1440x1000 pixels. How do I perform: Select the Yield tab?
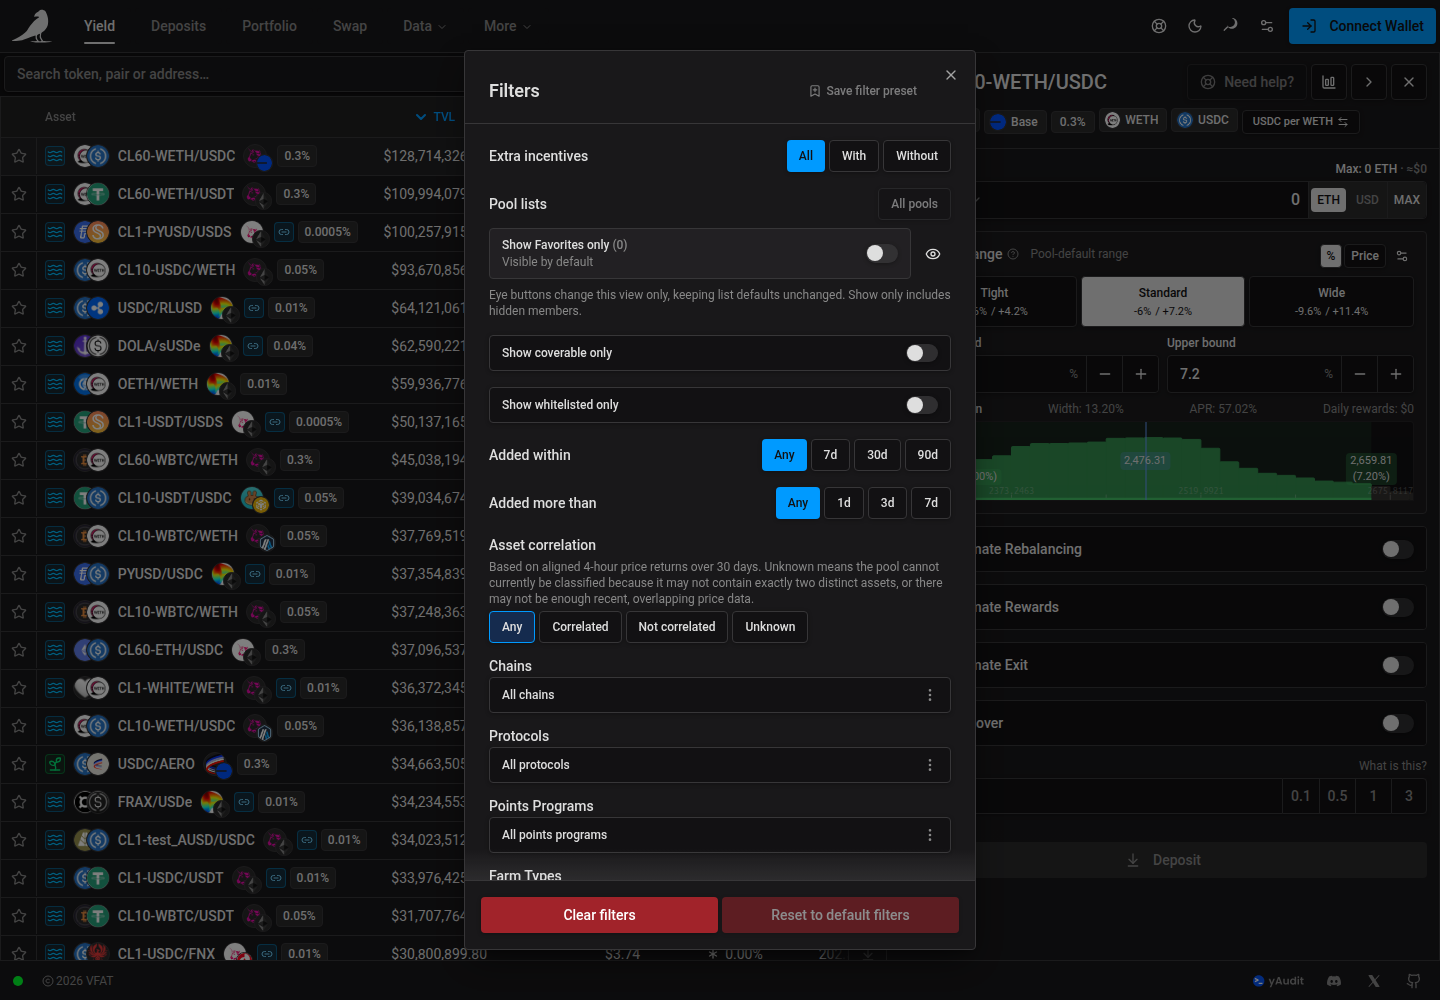99,26
